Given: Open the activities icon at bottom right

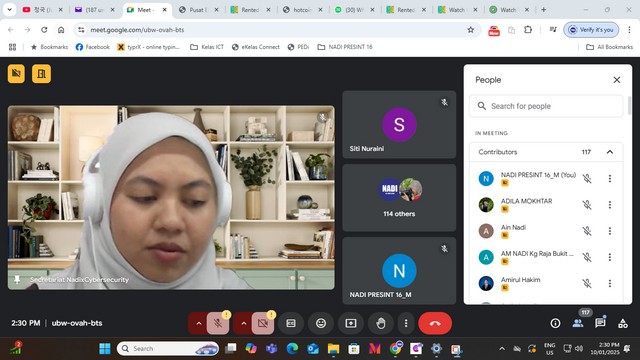Looking at the screenshot, I should pyautogui.click(x=623, y=323).
